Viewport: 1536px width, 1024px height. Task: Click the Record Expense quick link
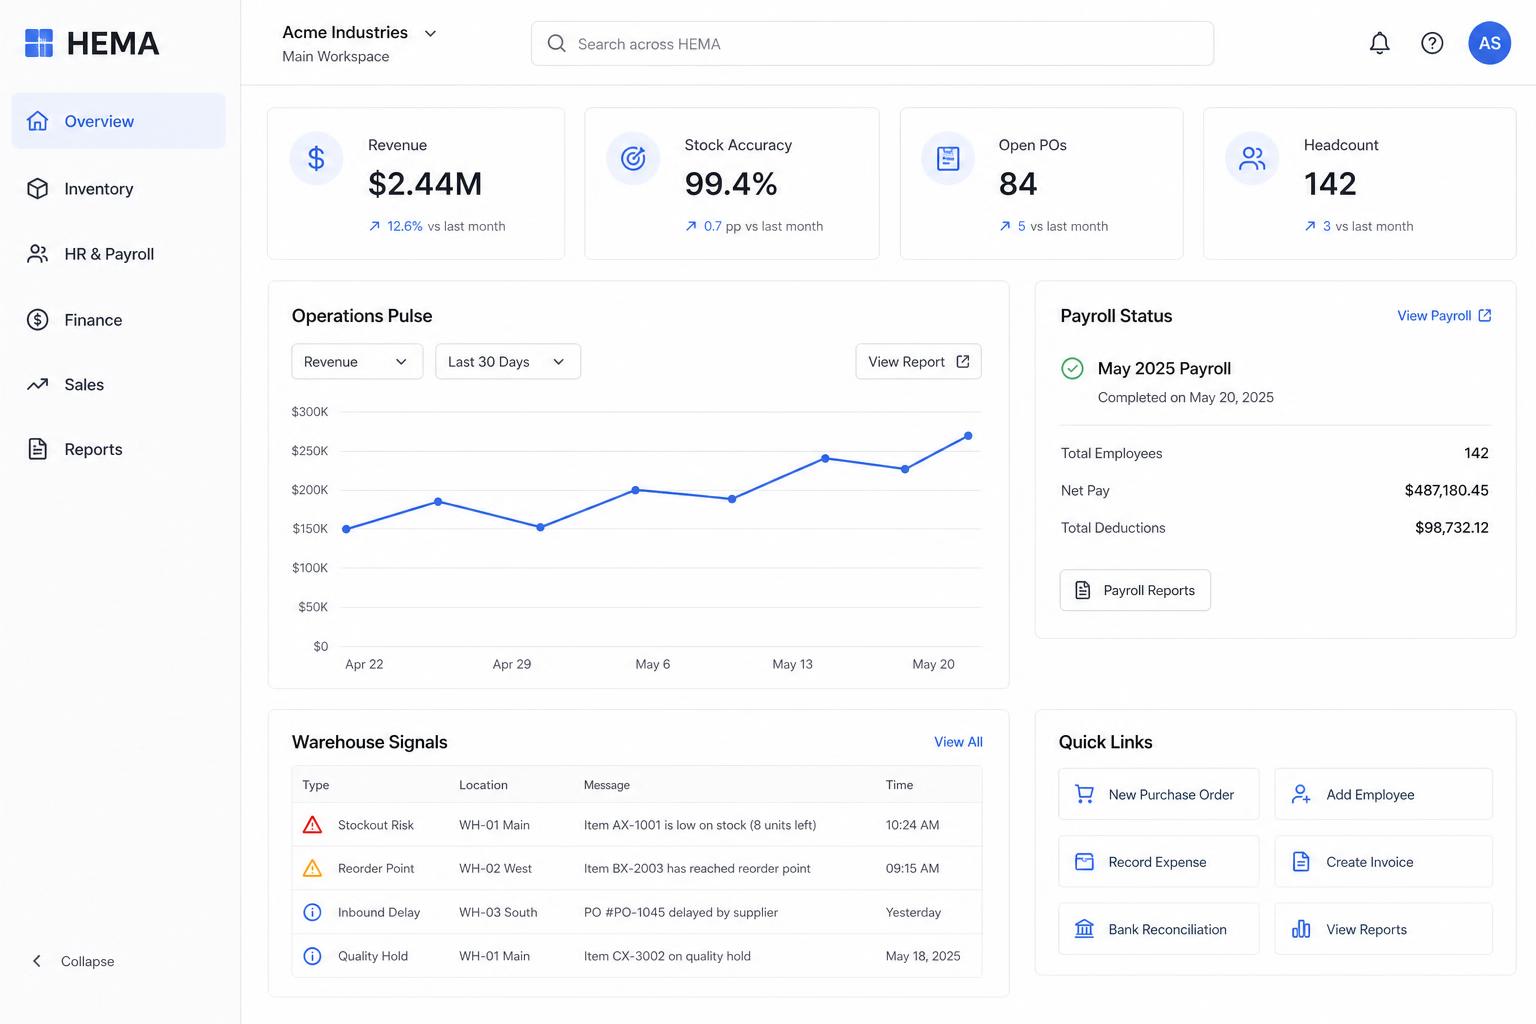[x=1159, y=862]
